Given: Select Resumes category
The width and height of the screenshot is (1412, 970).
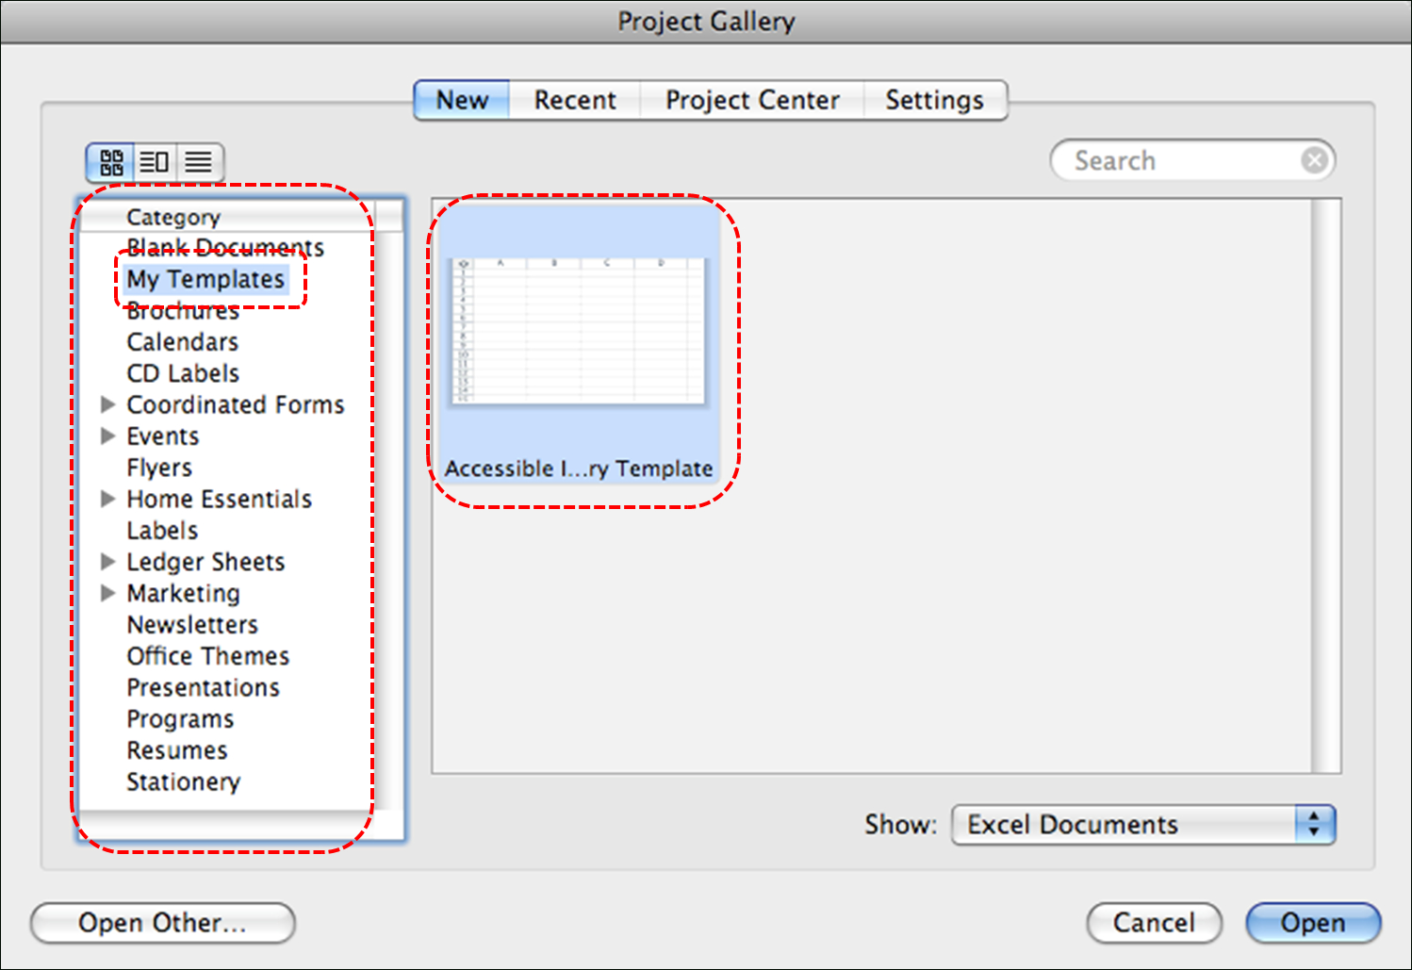Looking at the screenshot, I should point(177,751).
